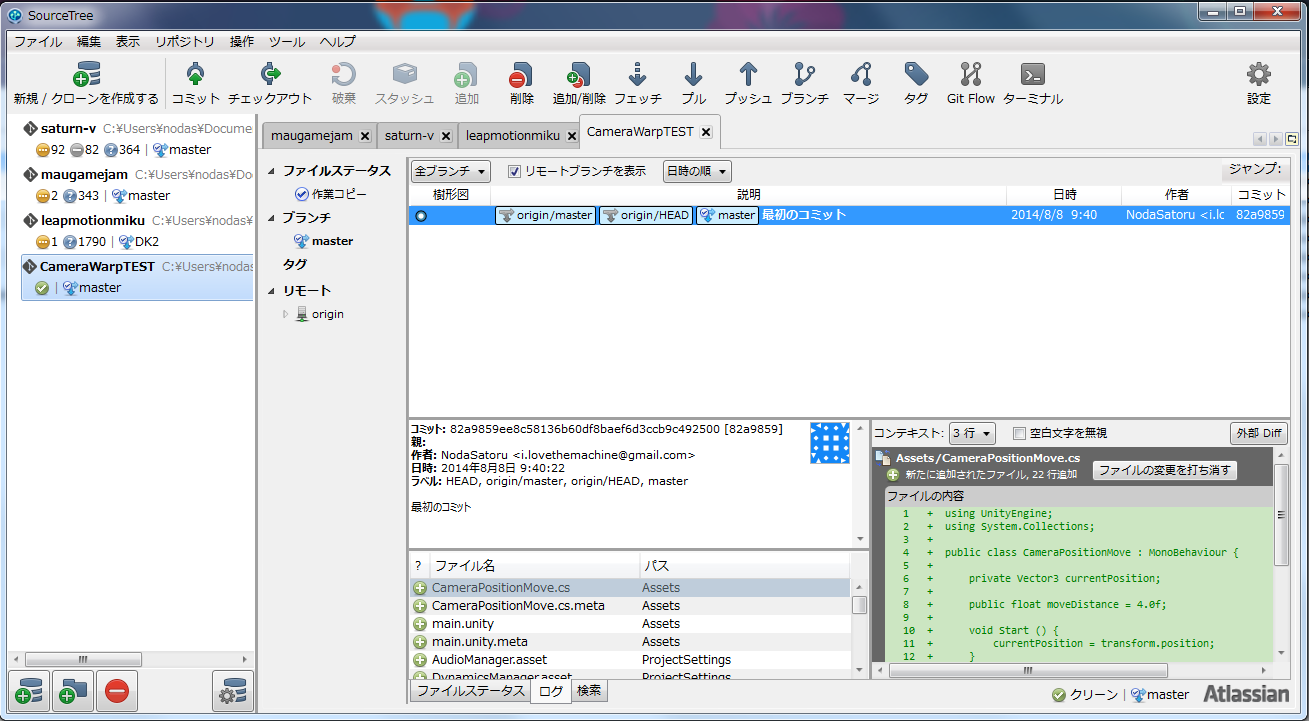Open the date order sorting dropdown
Image resolution: width=1311 pixels, height=723 pixels.
tap(696, 171)
